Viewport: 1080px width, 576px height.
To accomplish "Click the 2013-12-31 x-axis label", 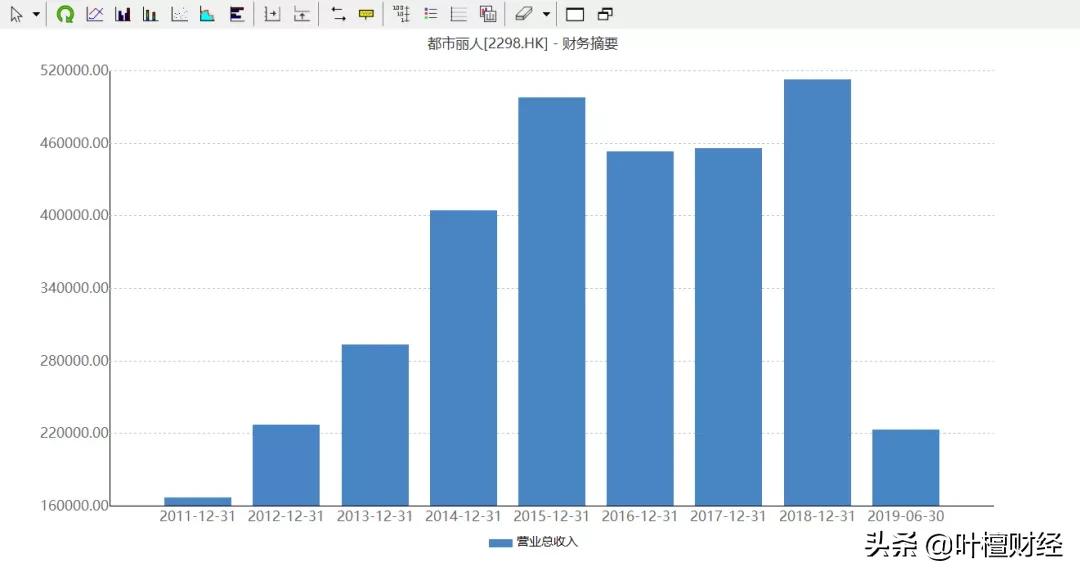I will (x=375, y=516).
